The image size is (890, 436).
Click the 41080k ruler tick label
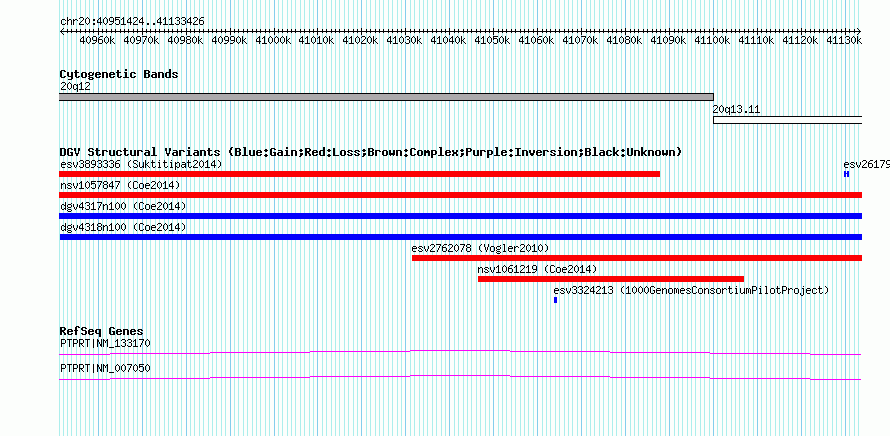pyautogui.click(x=624, y=41)
